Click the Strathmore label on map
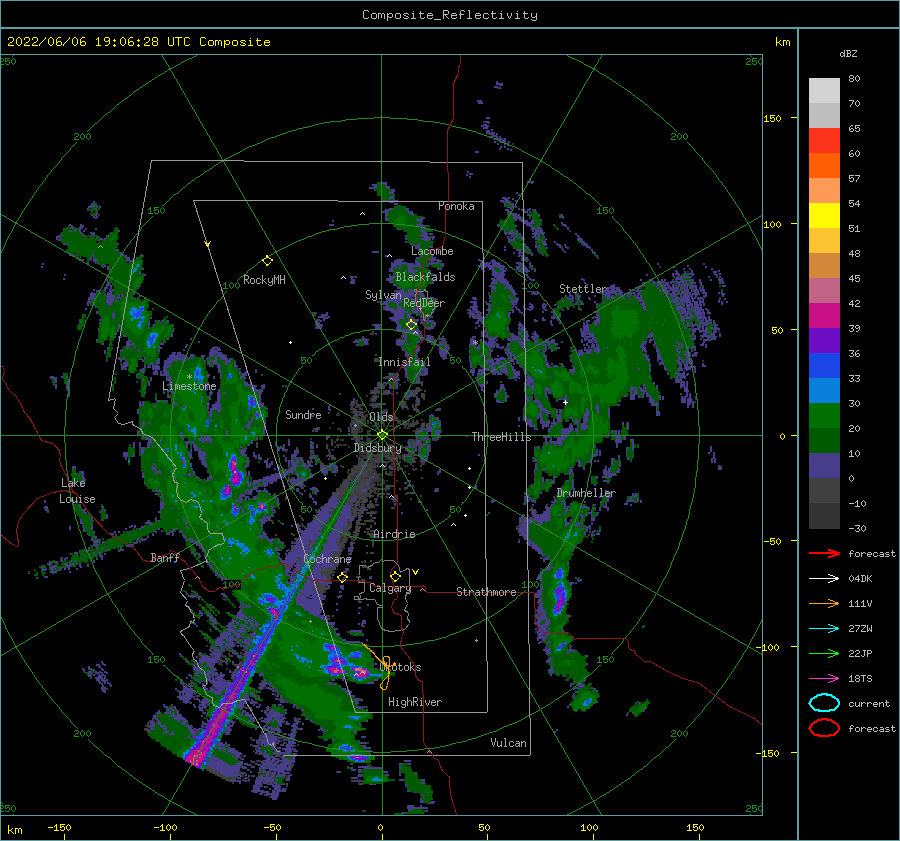Image resolution: width=900 pixels, height=841 pixels. point(486,592)
